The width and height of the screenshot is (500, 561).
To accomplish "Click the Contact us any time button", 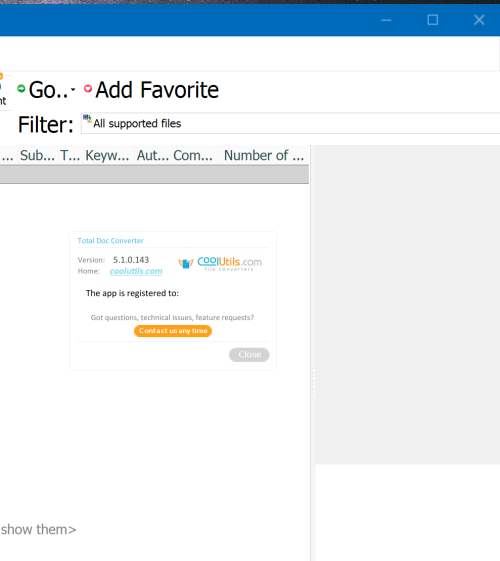I will tap(173, 331).
